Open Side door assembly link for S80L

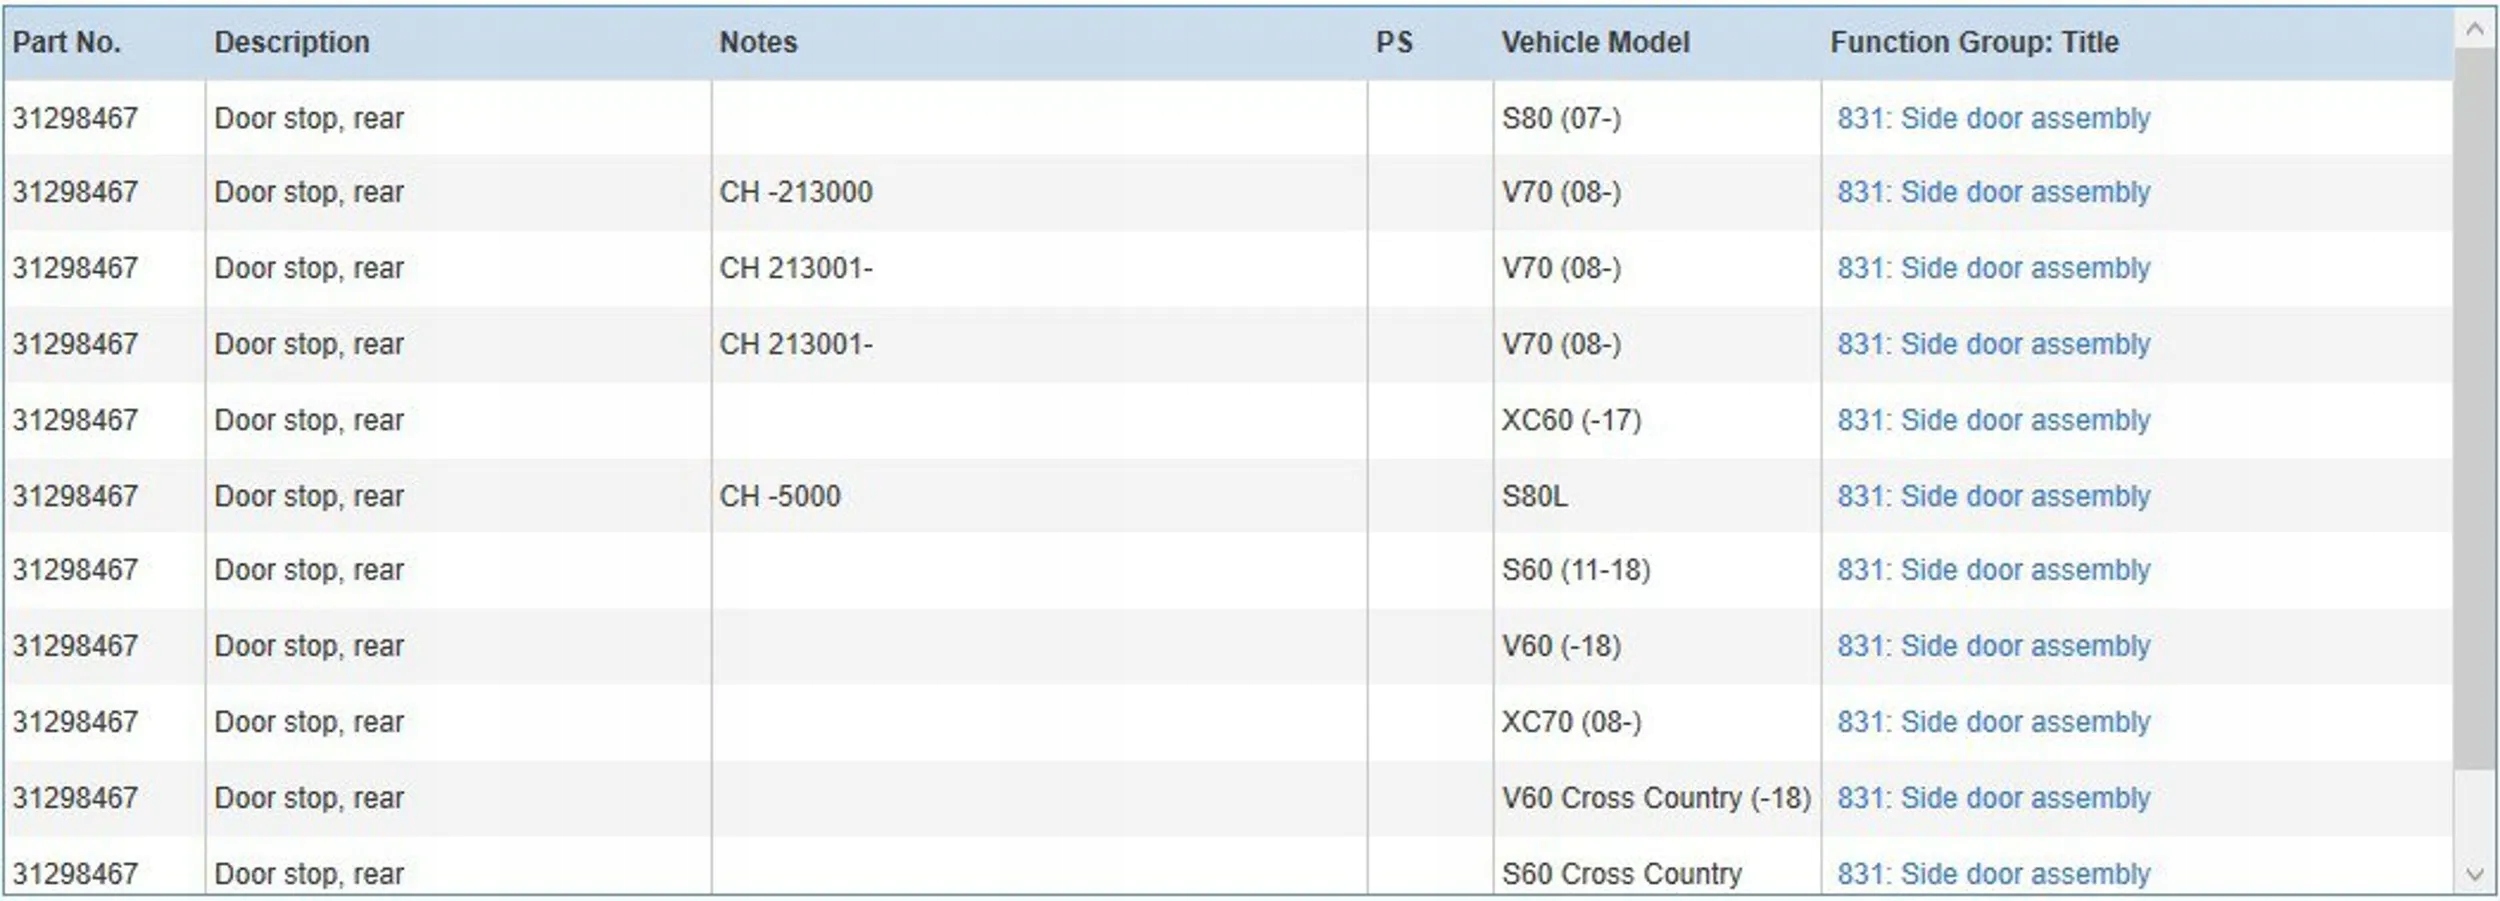(1993, 496)
